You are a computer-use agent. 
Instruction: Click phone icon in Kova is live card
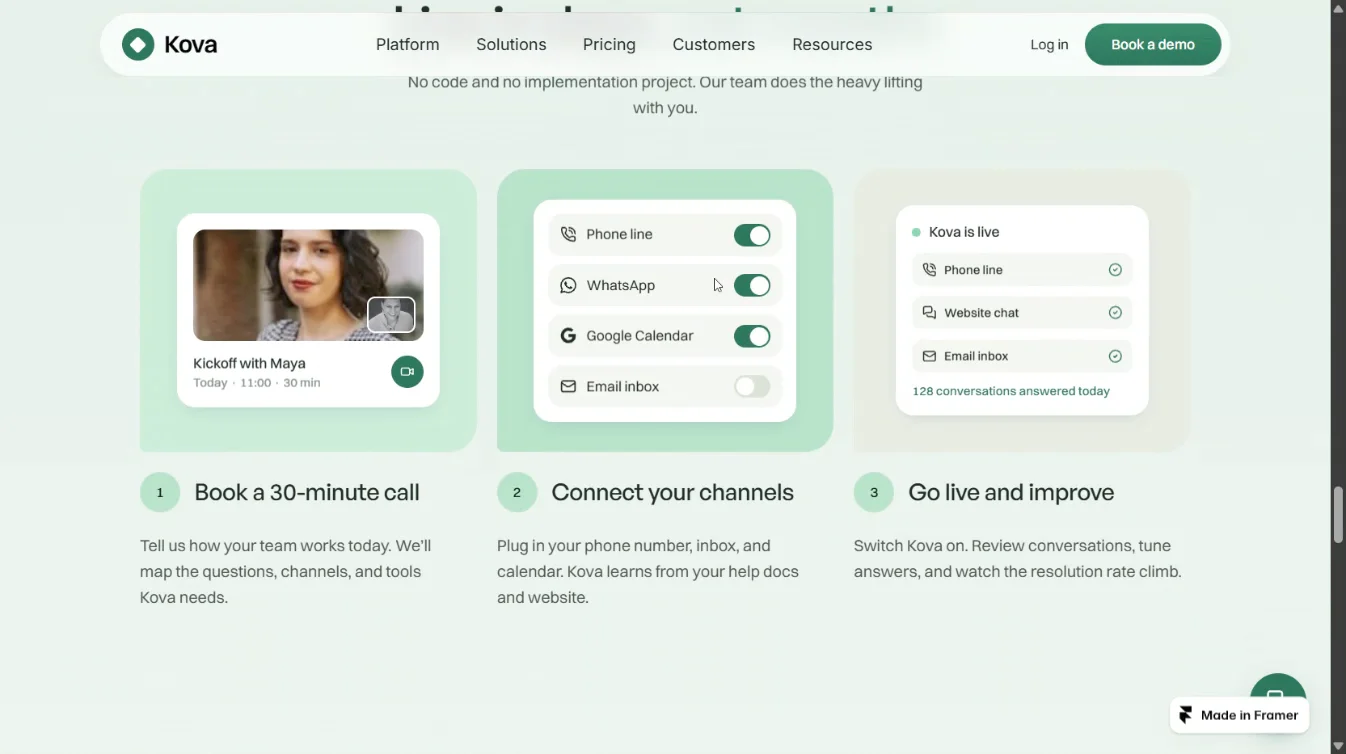(x=929, y=270)
